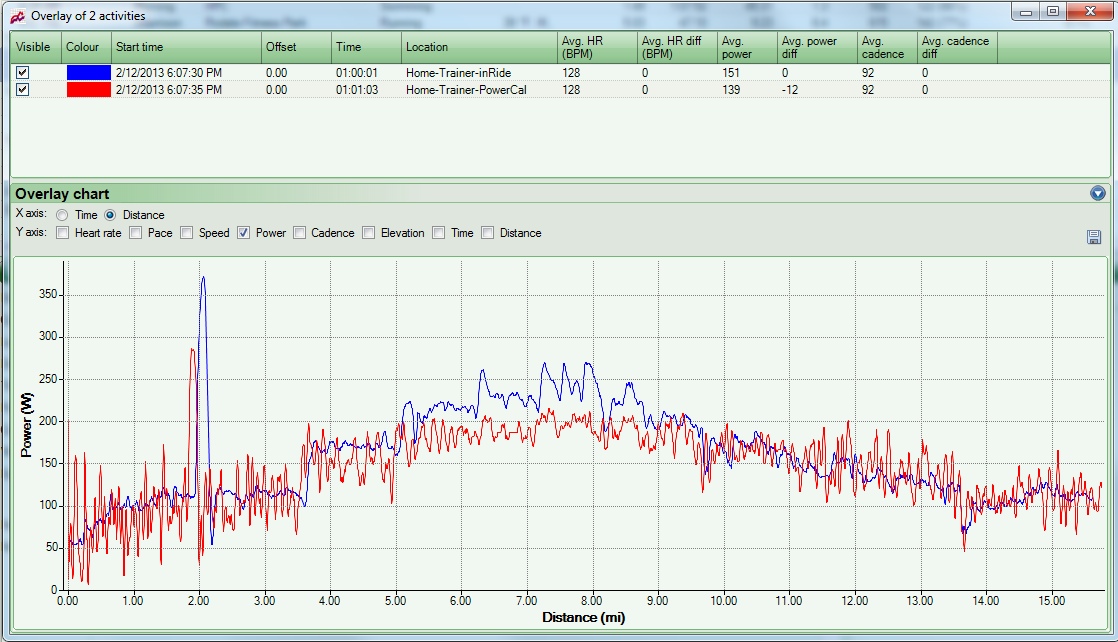Uncheck the Power Y axis checkbox
This screenshot has height=642, width=1118.
[244, 233]
